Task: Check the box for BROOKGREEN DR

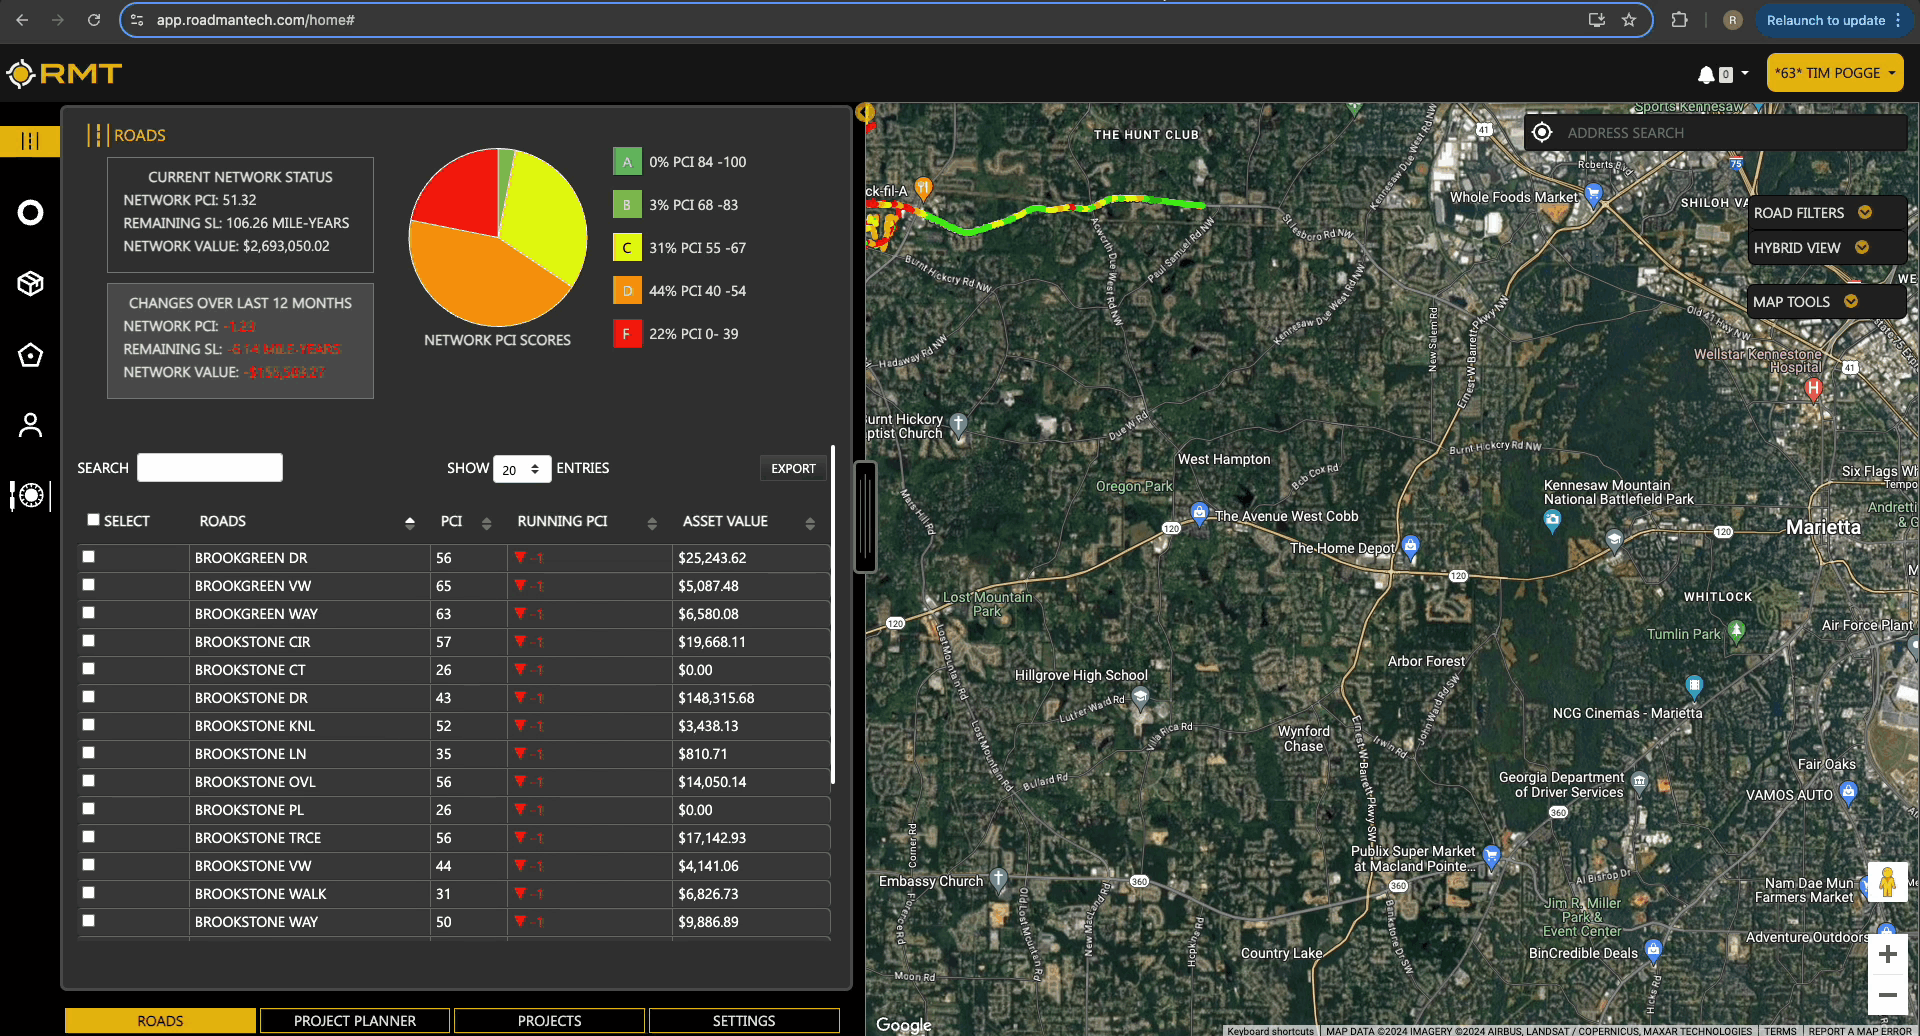Action: [89, 557]
